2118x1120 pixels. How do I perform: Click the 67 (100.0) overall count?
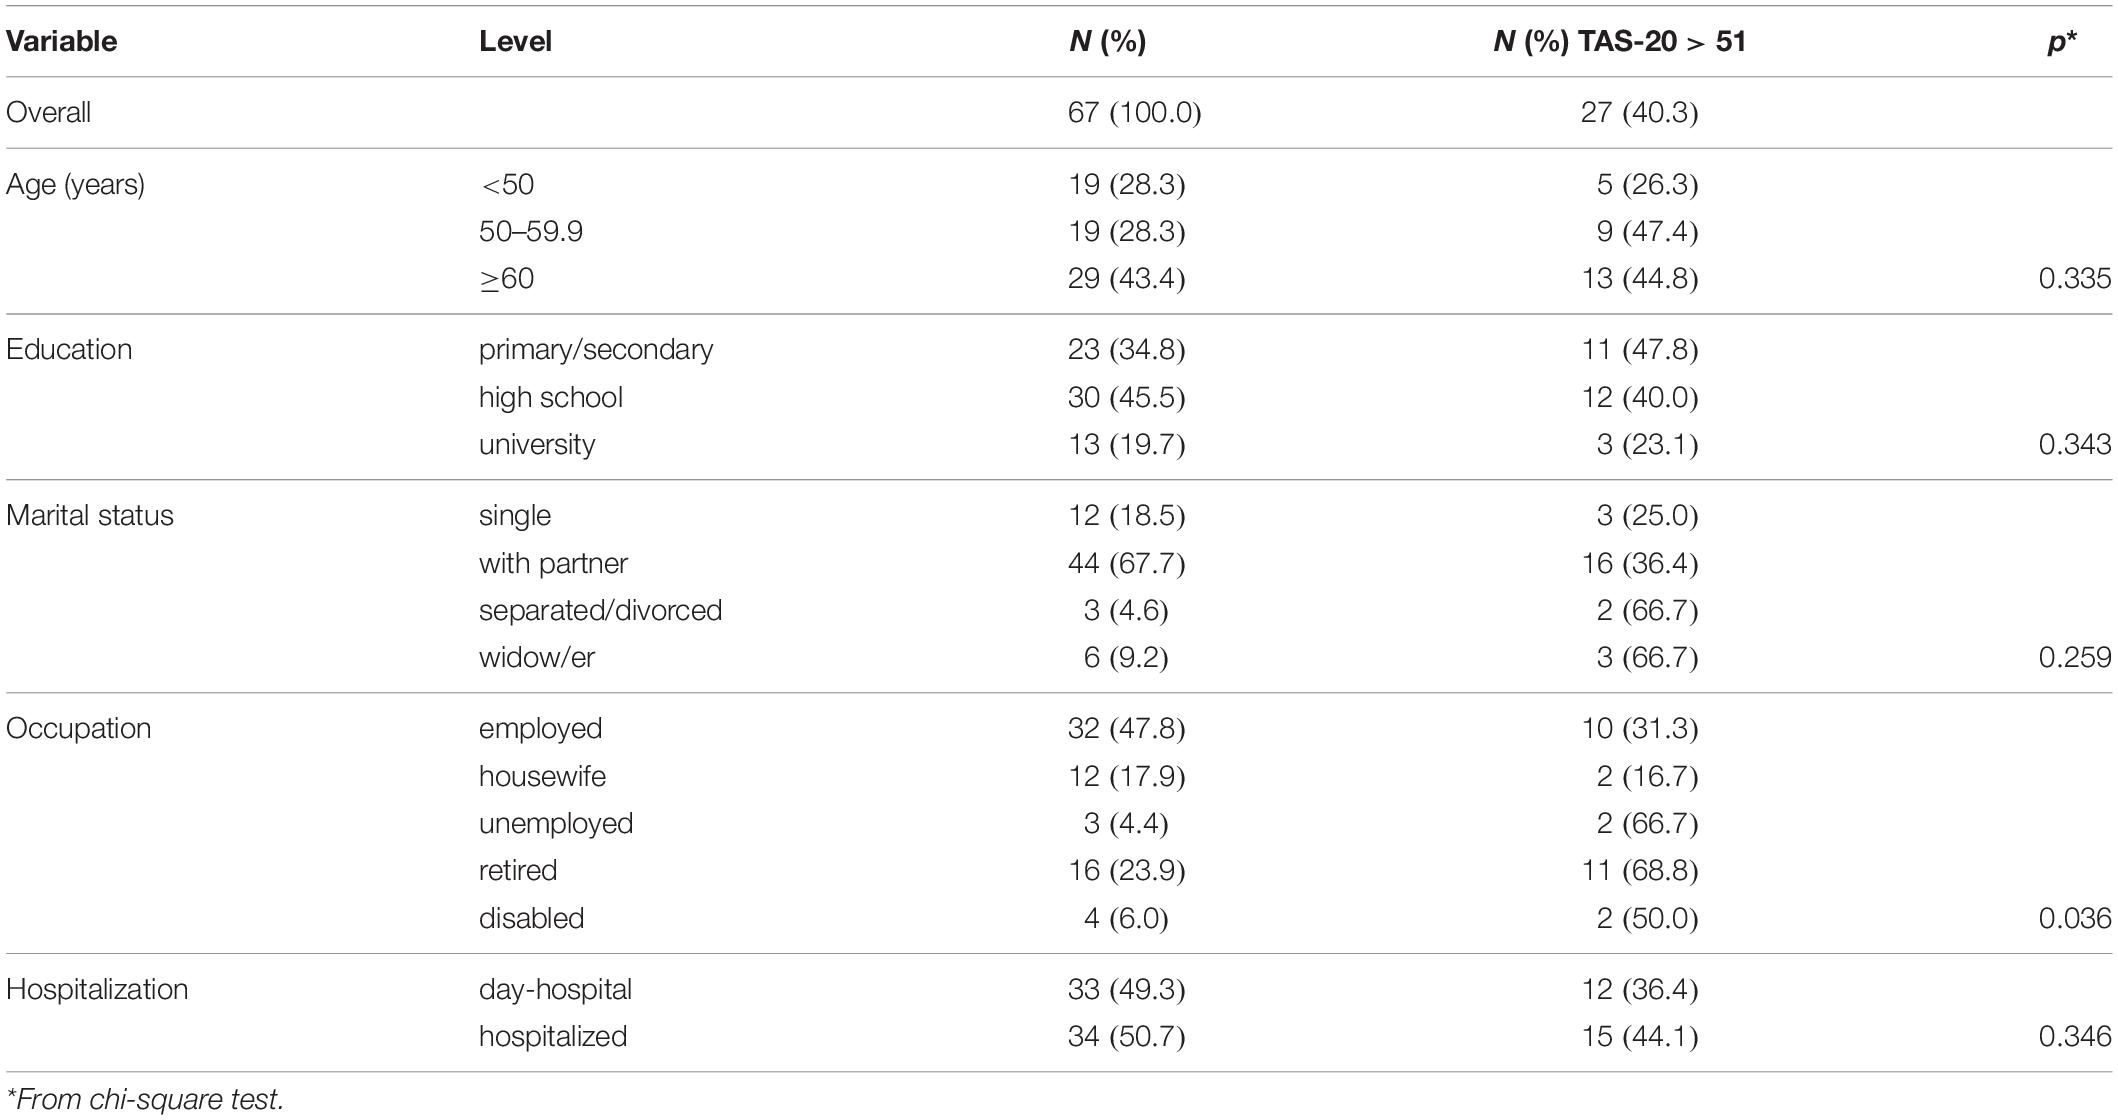pyautogui.click(x=1134, y=112)
